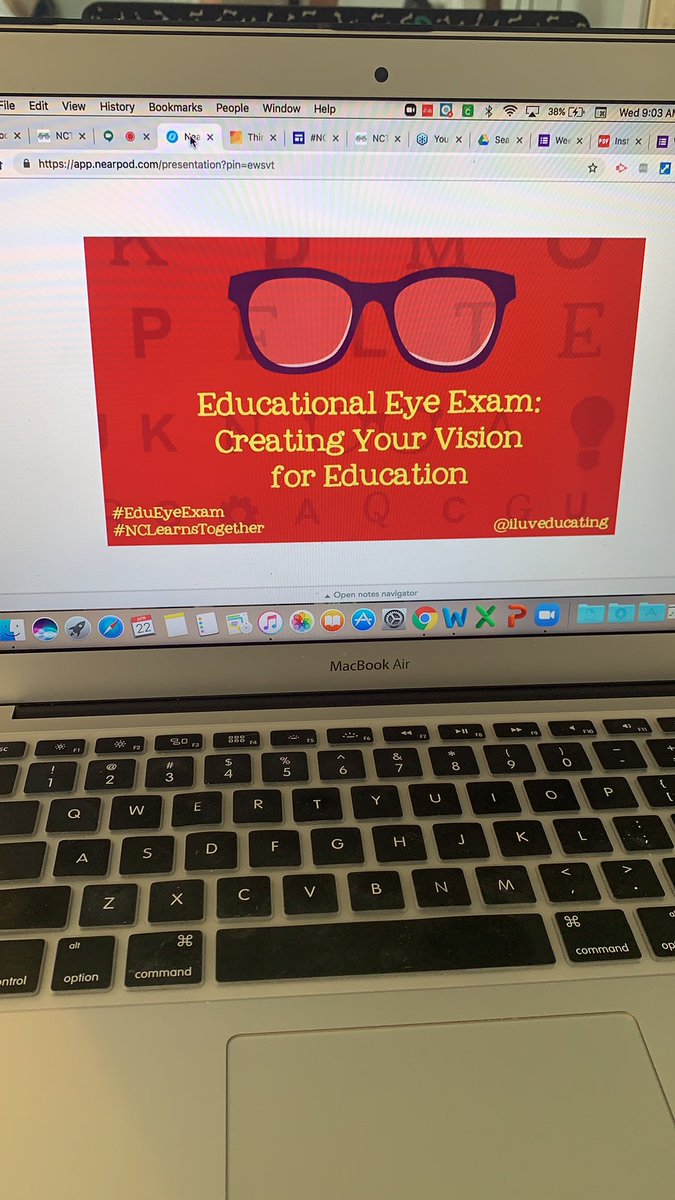Click the nearpod.com address bar

coord(300,165)
